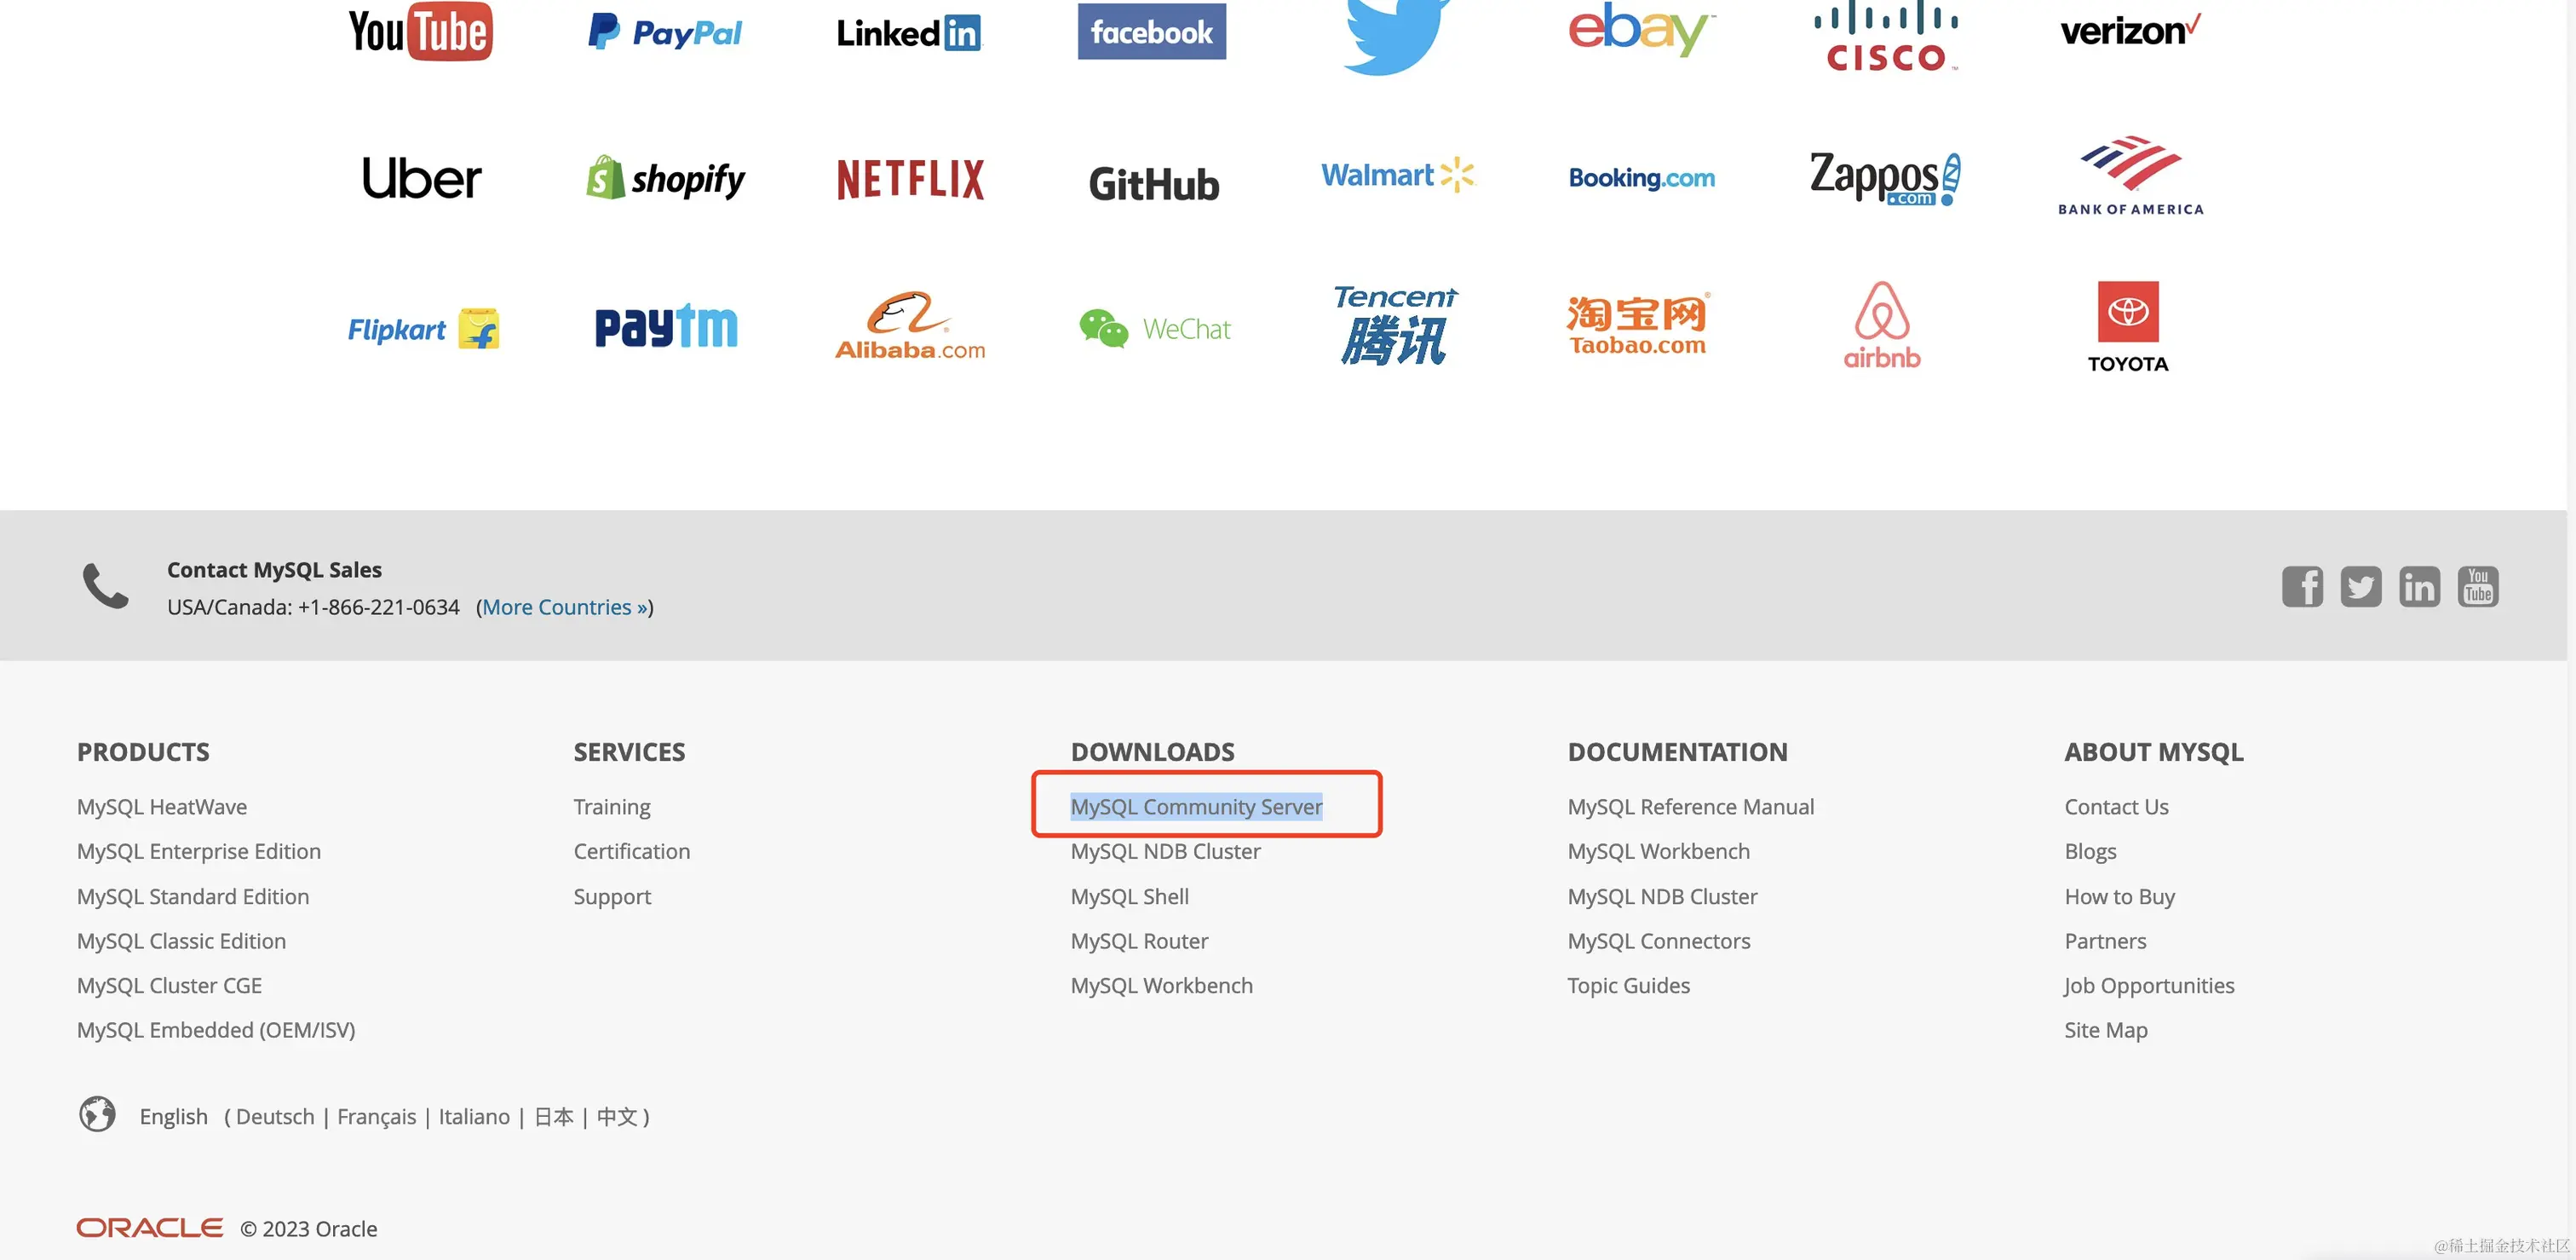Open MySQL NDB Cluster under Documentation
This screenshot has width=2576, height=1260.
click(x=1662, y=896)
